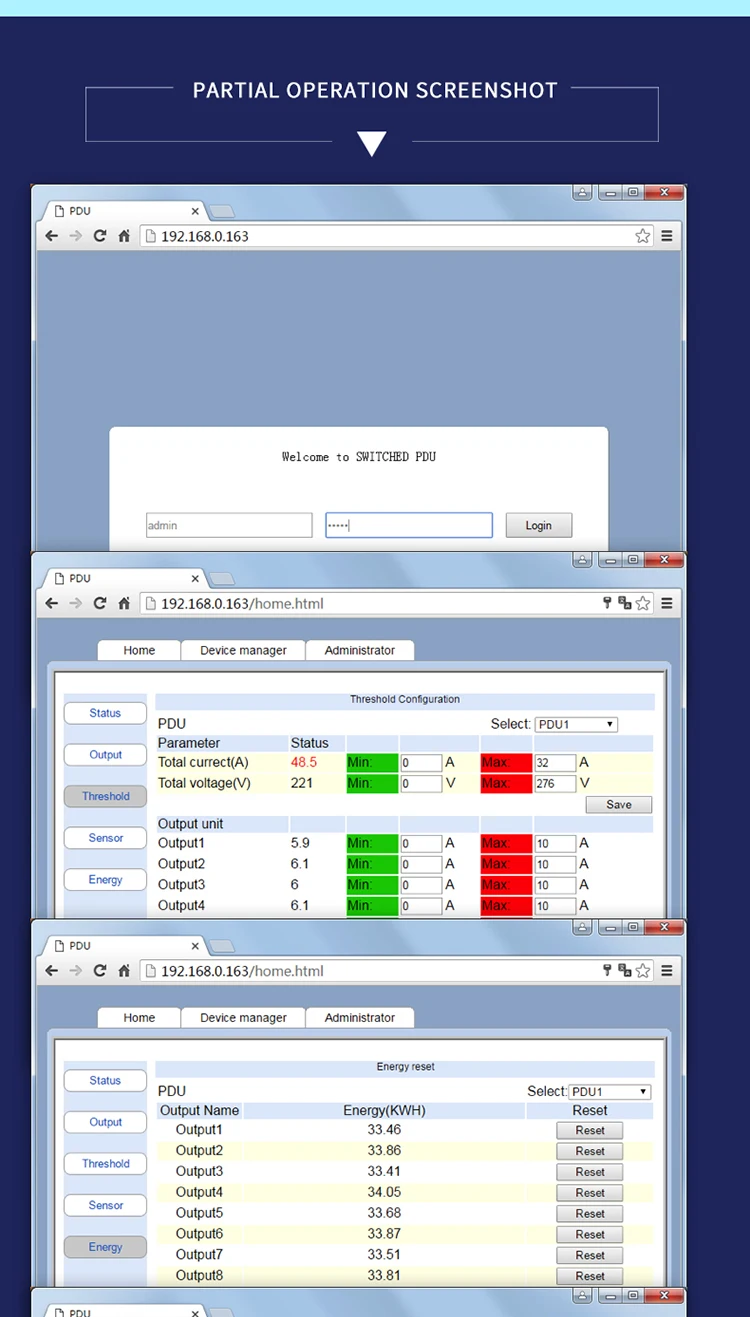Bookmark star in Energy reset window

[x=643, y=971]
